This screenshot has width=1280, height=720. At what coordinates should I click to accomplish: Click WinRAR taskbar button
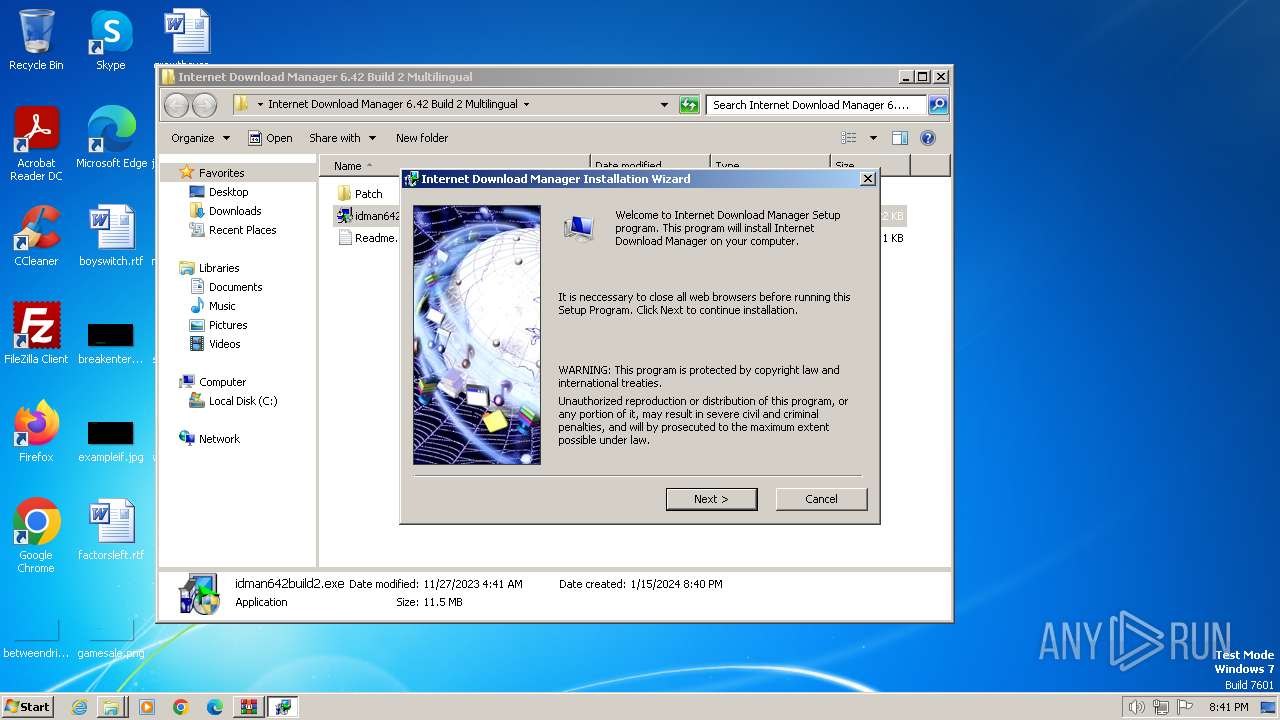(248, 707)
